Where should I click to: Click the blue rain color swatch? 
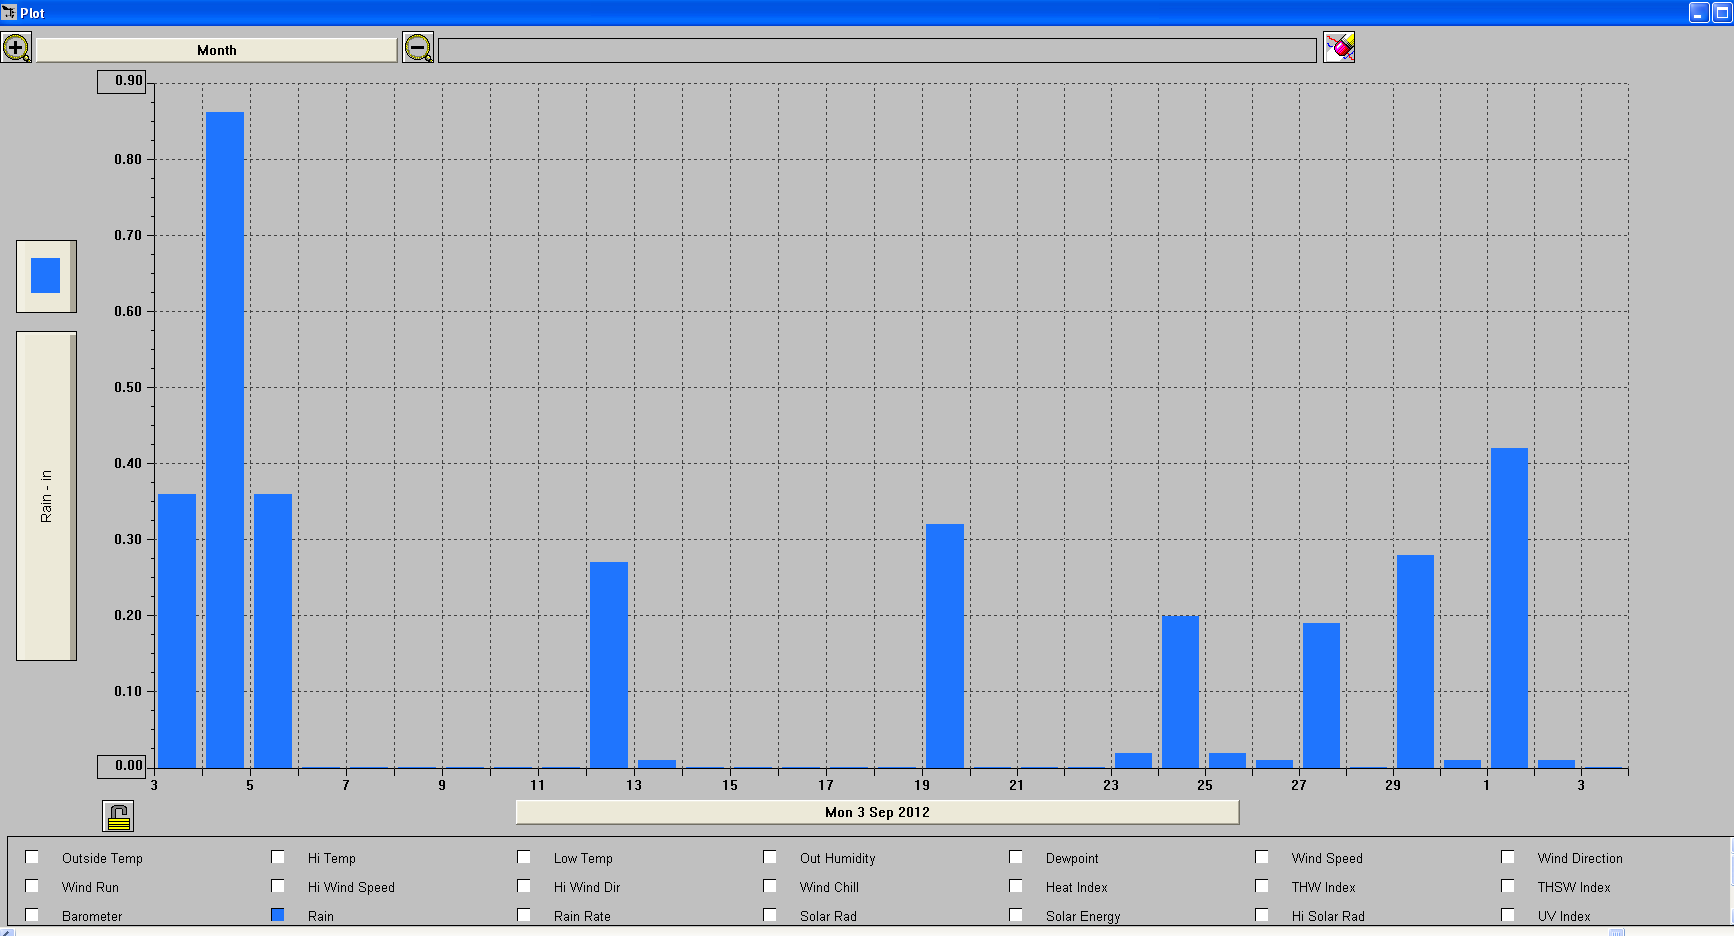[x=46, y=276]
